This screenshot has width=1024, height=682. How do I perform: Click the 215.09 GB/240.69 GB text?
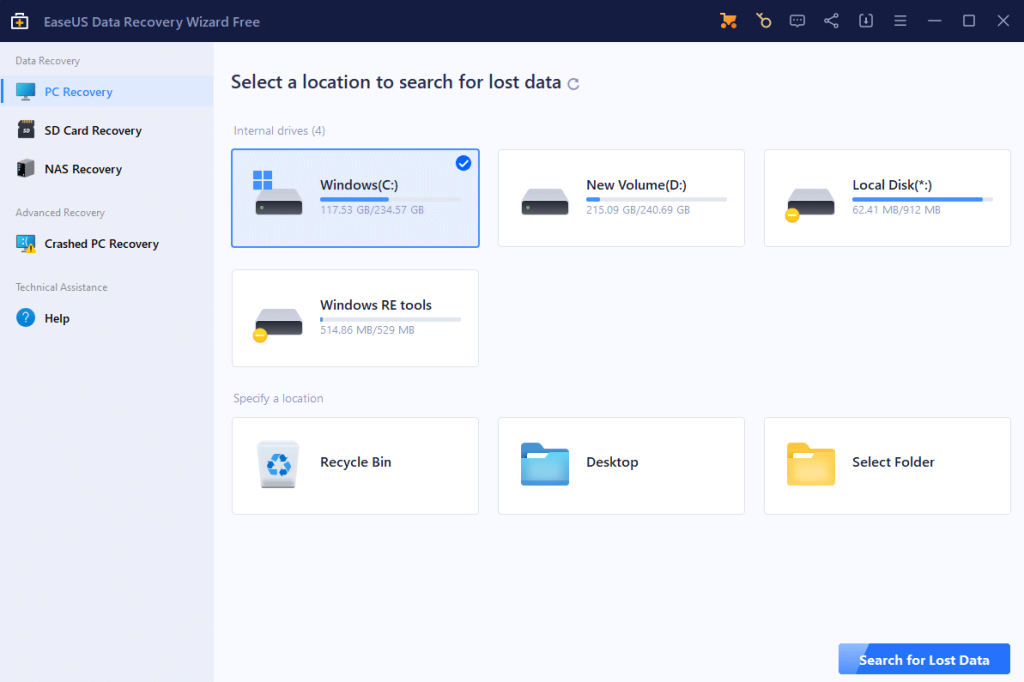coord(637,210)
